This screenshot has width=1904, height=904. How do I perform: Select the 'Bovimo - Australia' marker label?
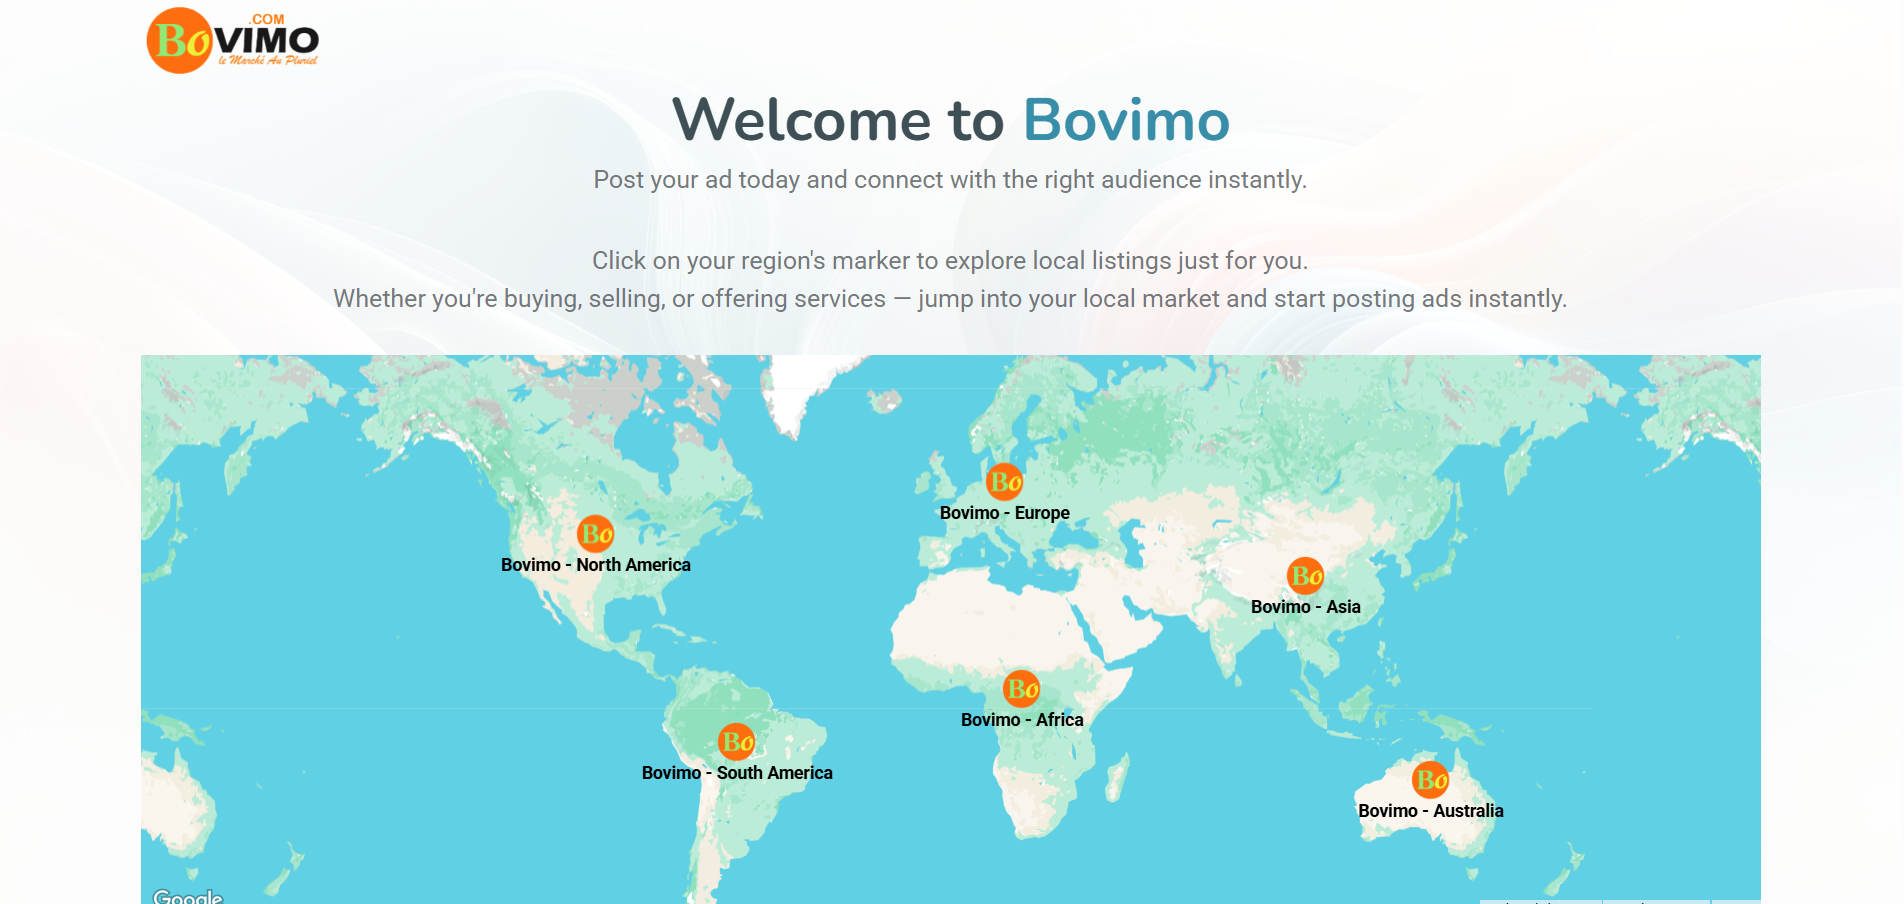pos(1430,811)
